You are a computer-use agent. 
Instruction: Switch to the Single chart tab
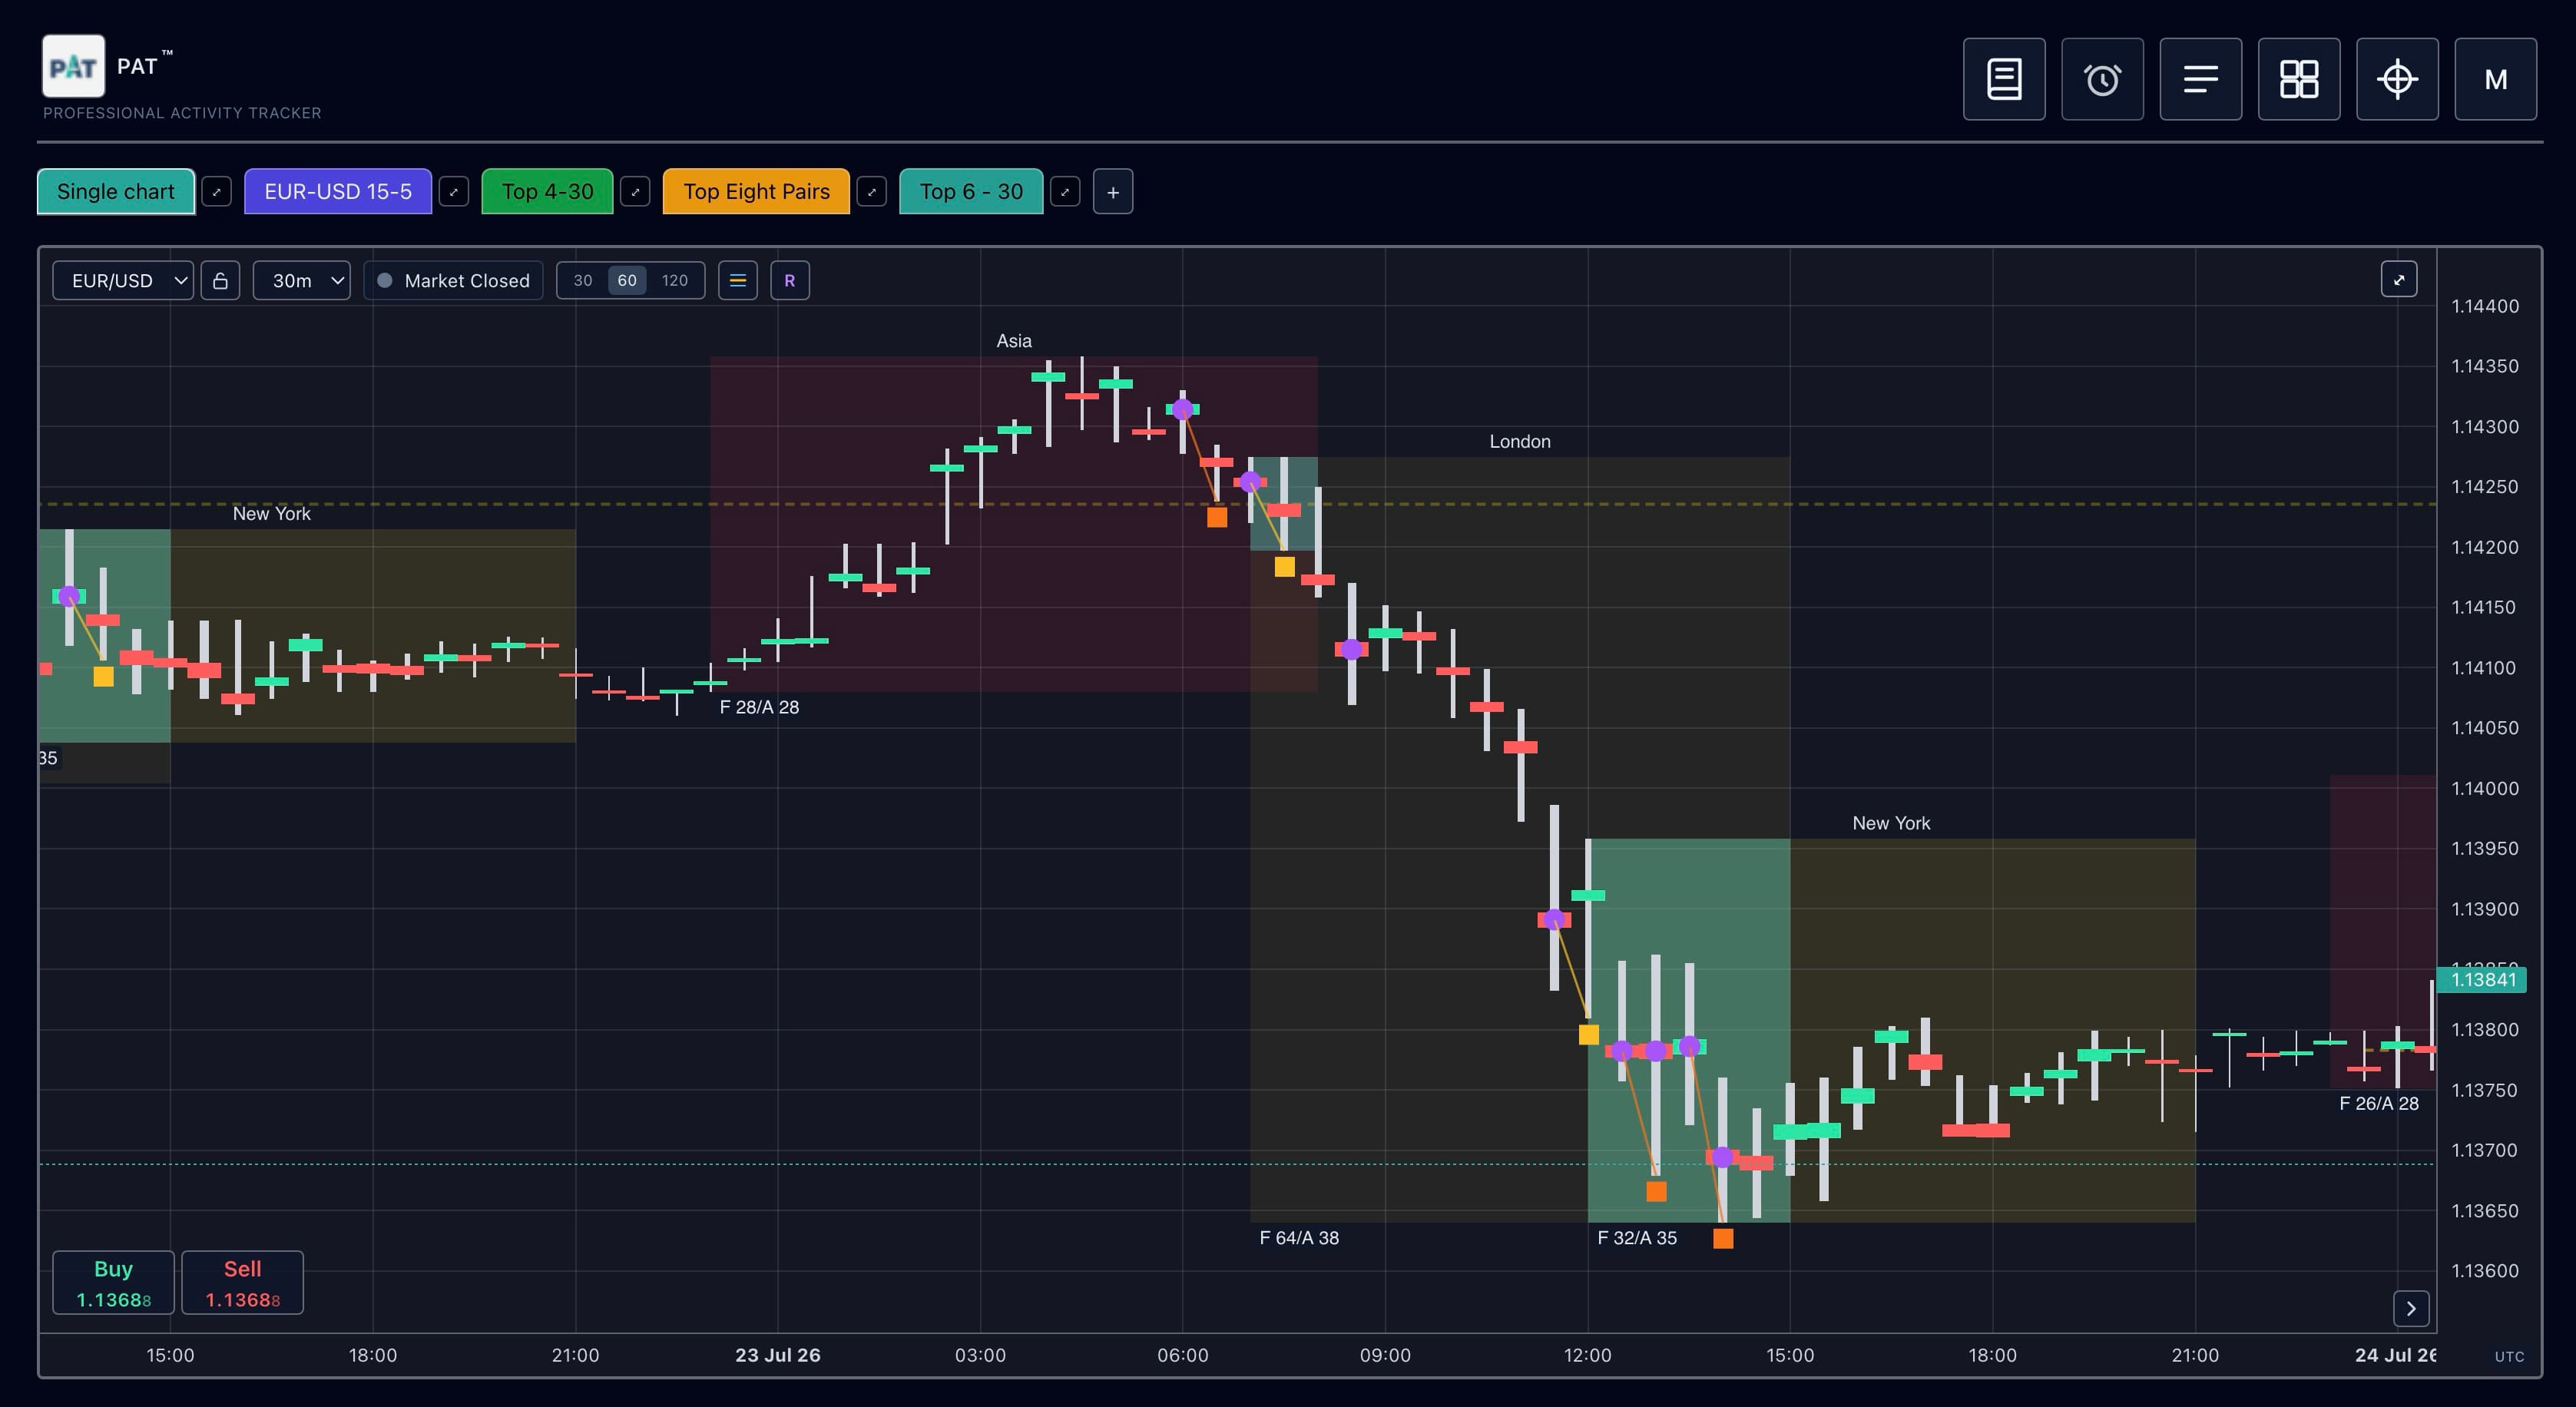coord(116,192)
